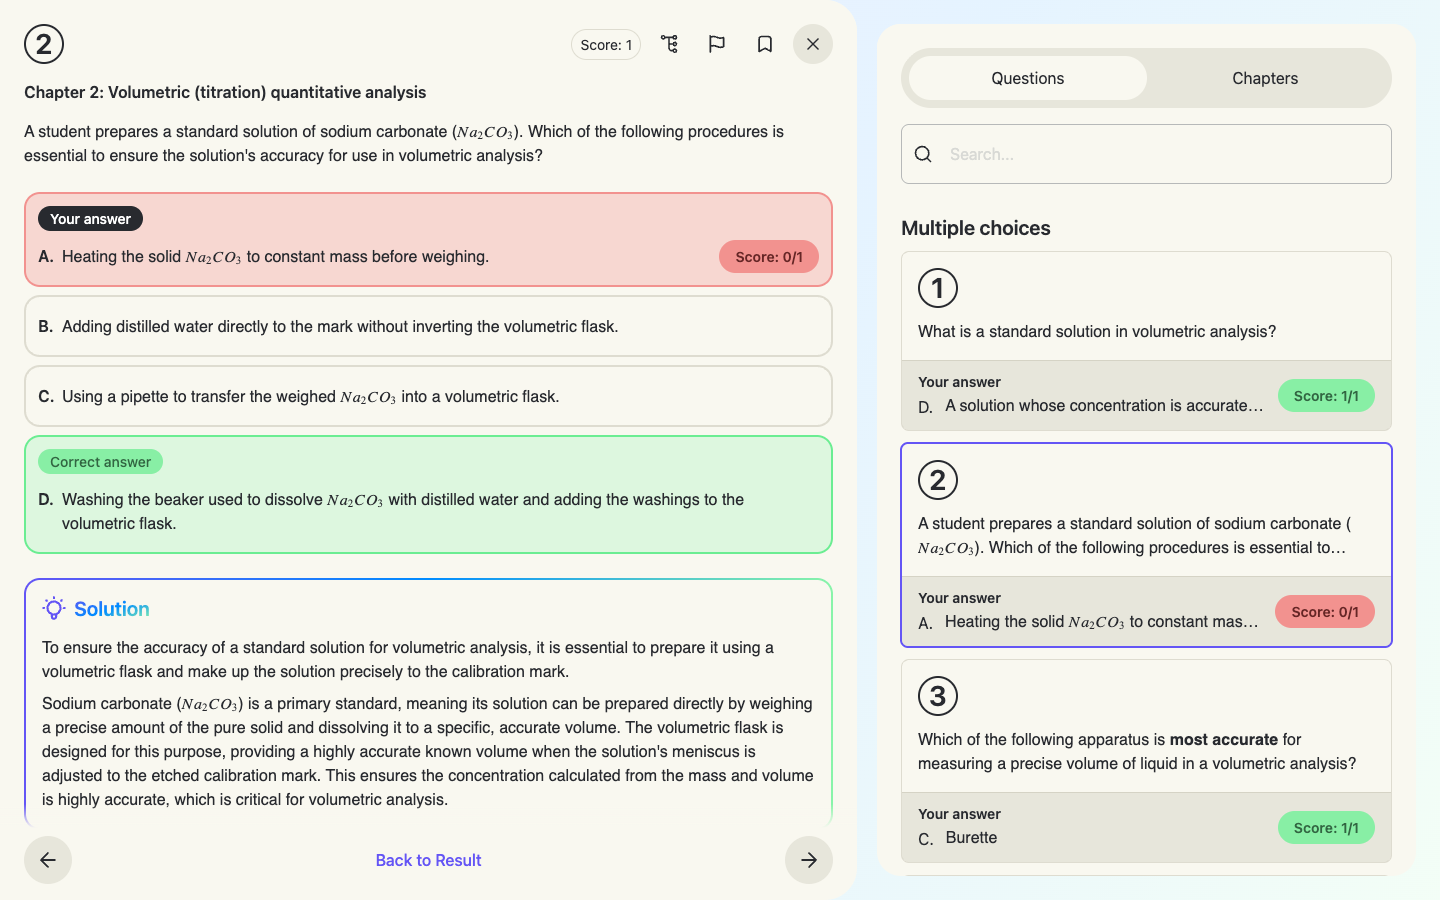Click Back to Result link

(429, 860)
